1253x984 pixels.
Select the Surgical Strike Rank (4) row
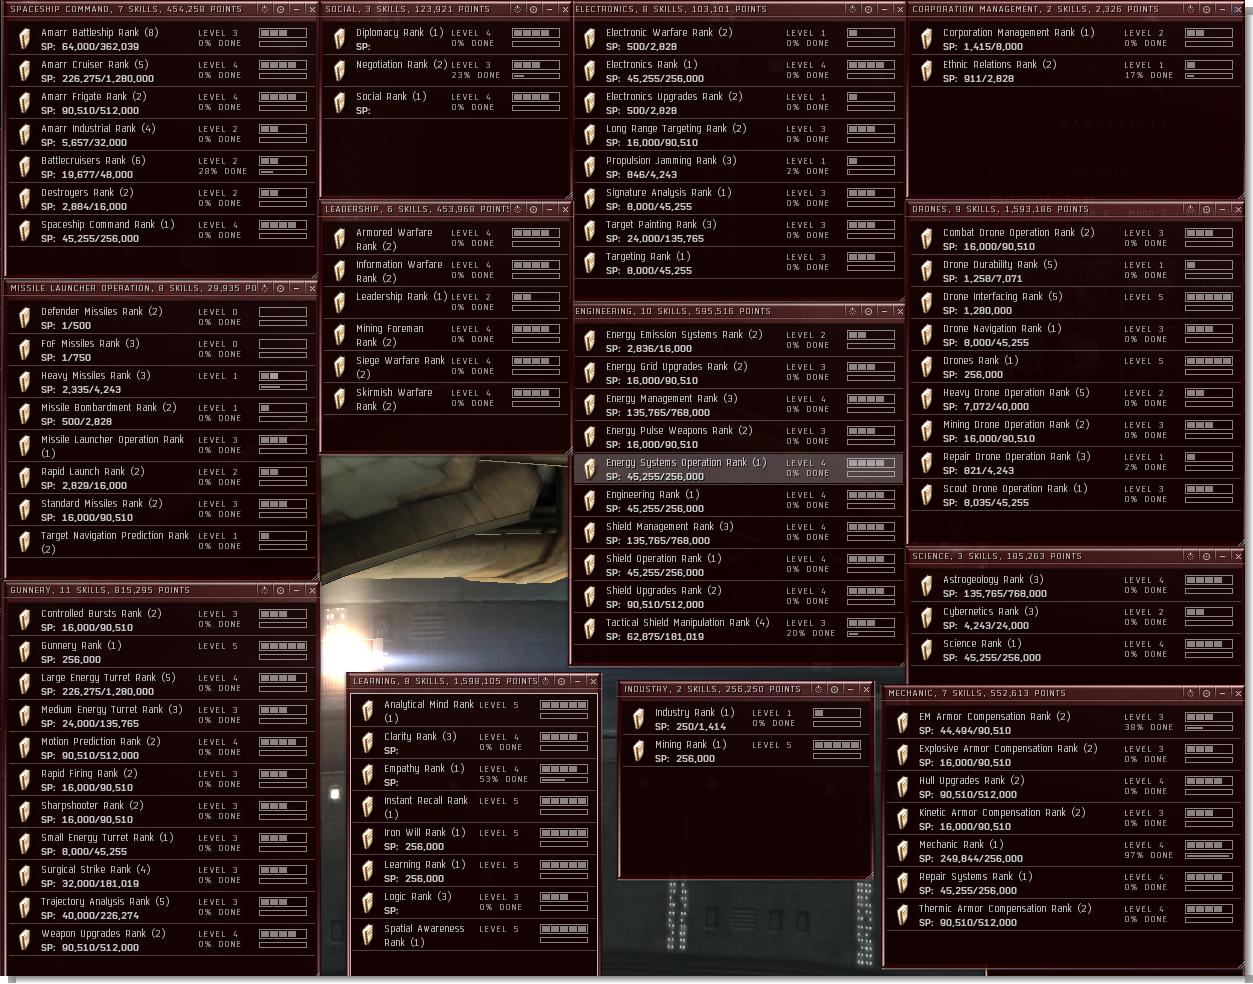click(162, 876)
